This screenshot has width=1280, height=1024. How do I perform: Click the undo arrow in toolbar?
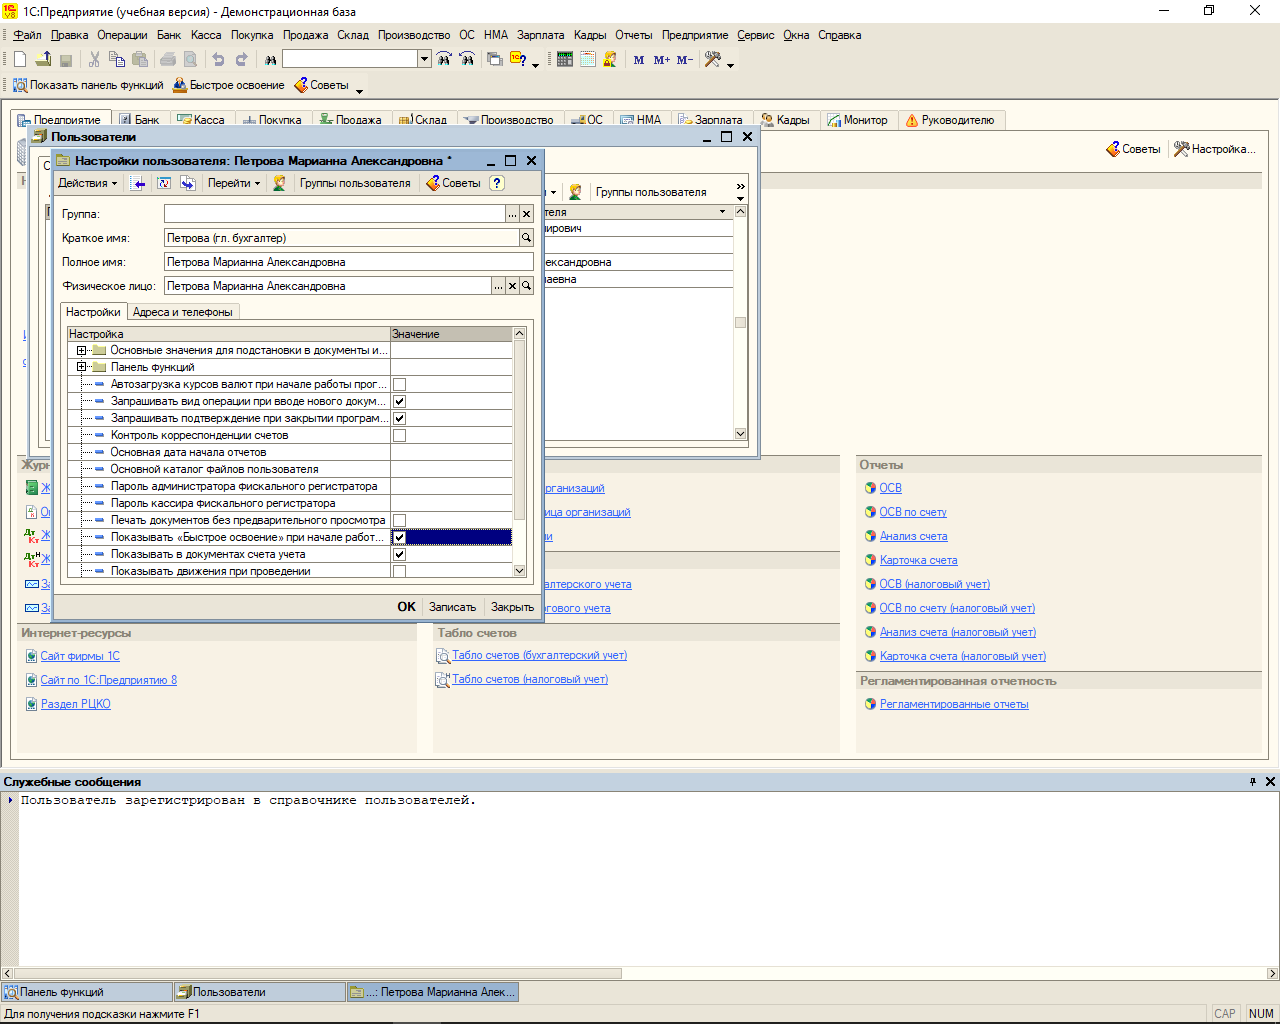pyautogui.click(x=218, y=60)
